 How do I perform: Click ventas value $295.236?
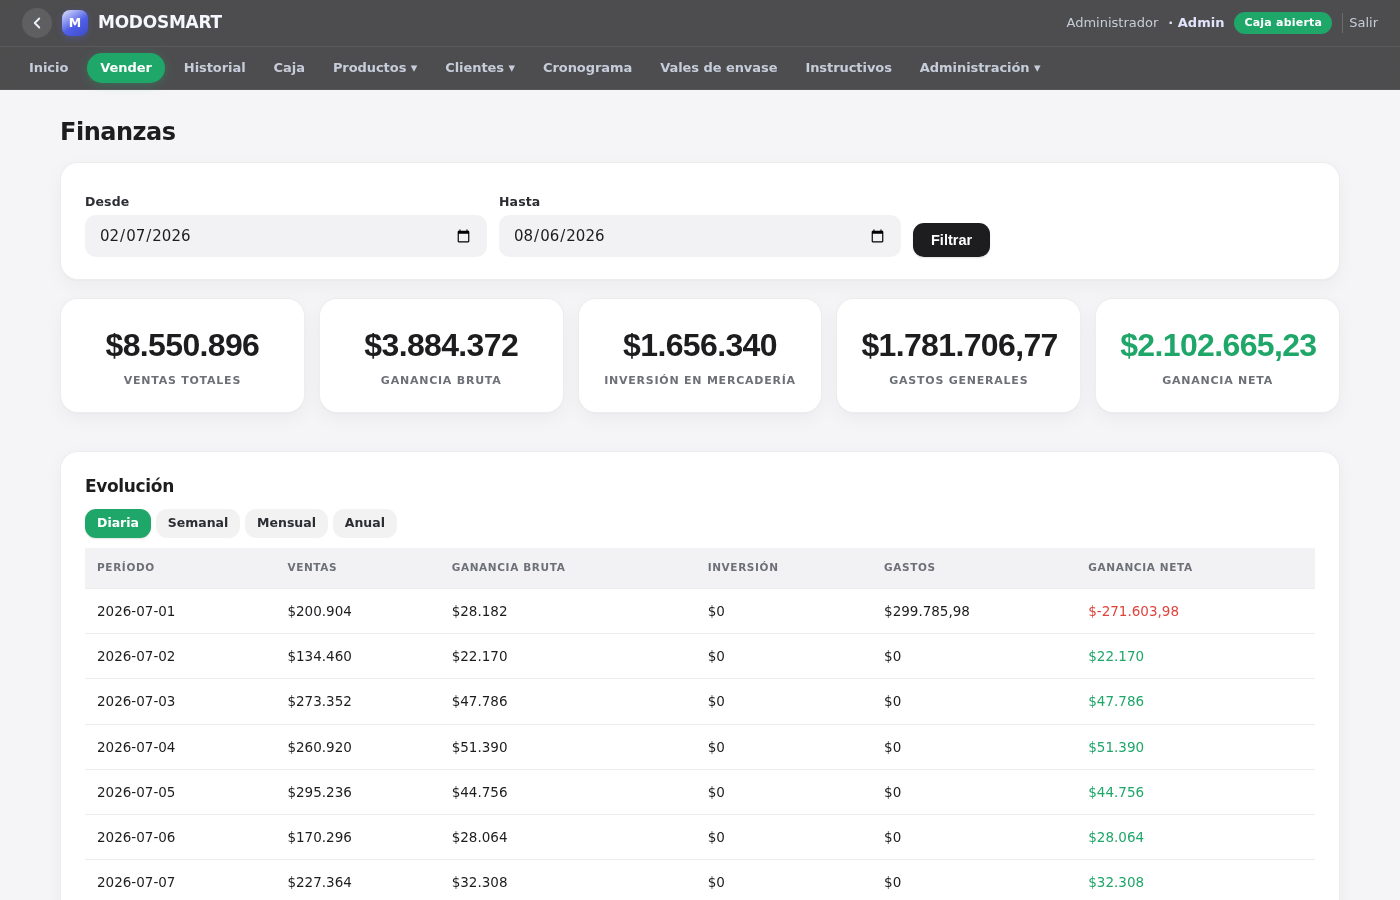click(319, 792)
